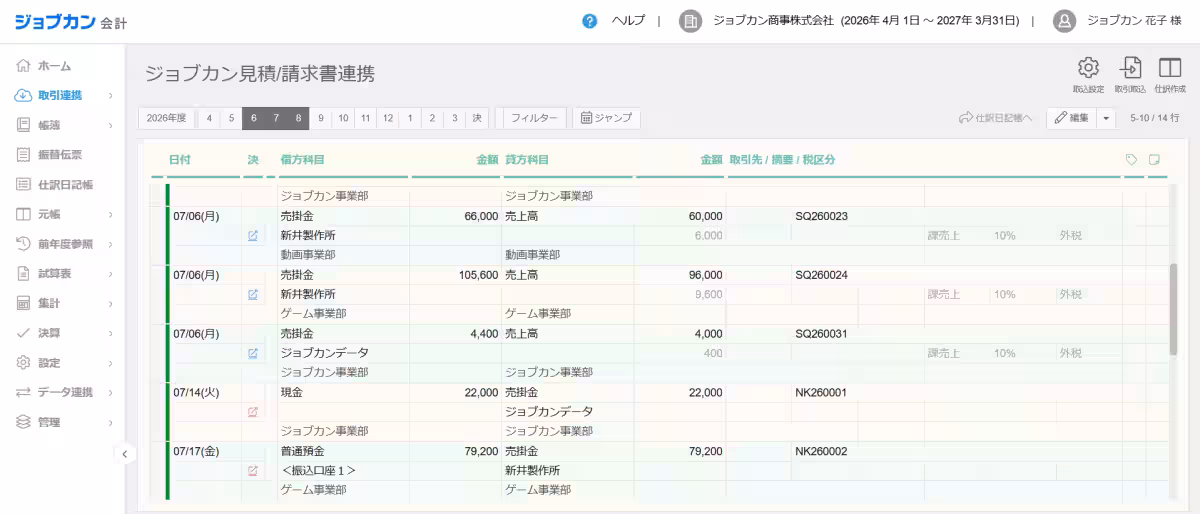Click the 日付 column header
The height and width of the screenshot is (514, 1200).
coord(180,160)
